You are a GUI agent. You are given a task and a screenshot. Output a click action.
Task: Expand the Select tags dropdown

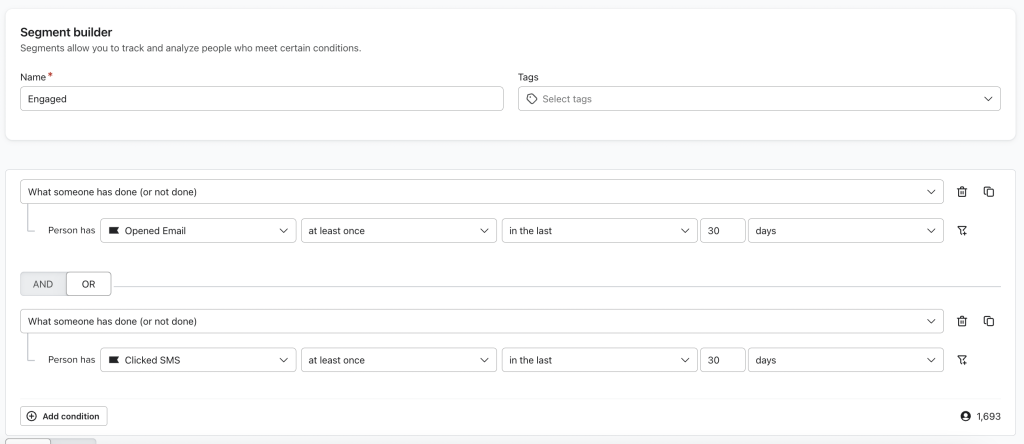coord(759,99)
